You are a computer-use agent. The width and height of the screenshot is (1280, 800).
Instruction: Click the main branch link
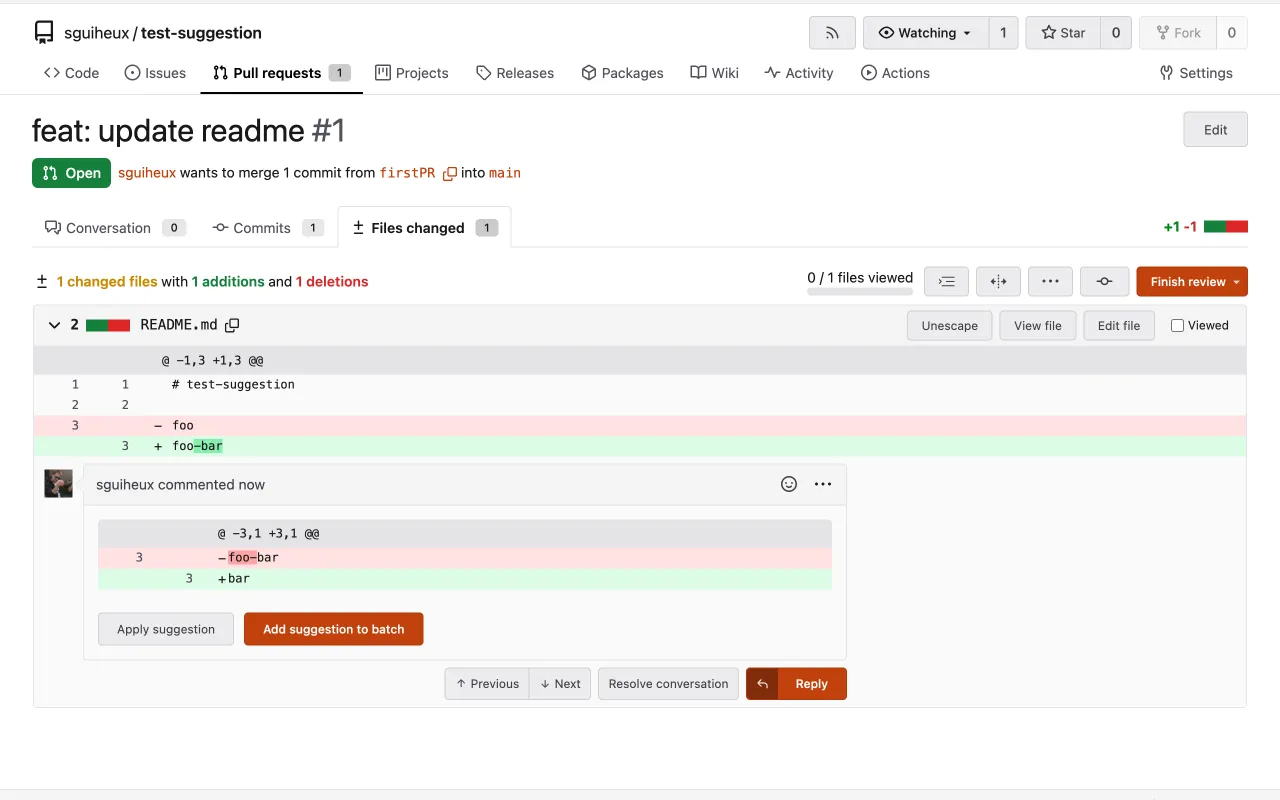tap(505, 173)
